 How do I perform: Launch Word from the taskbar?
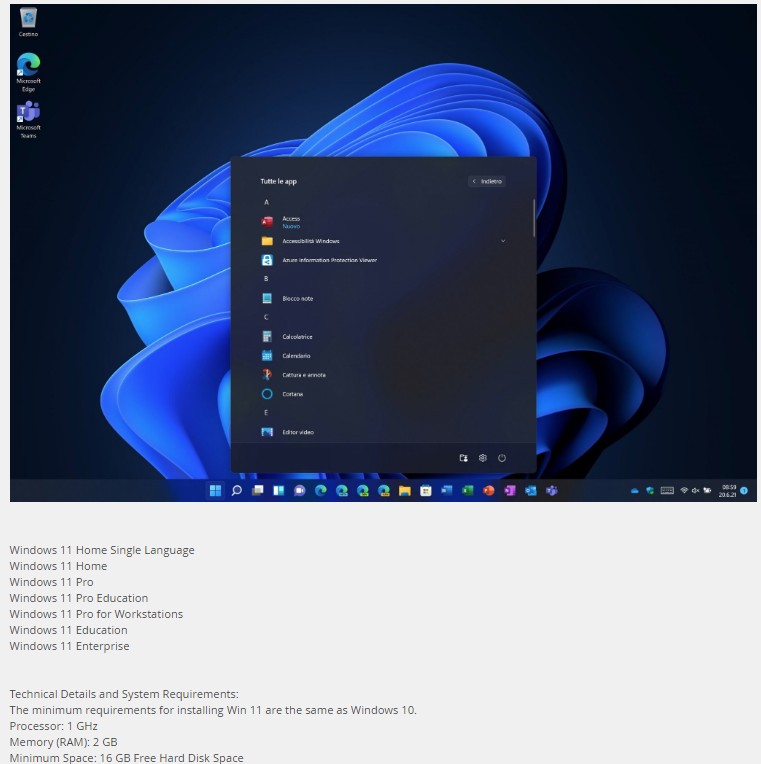pyautogui.click(x=447, y=491)
